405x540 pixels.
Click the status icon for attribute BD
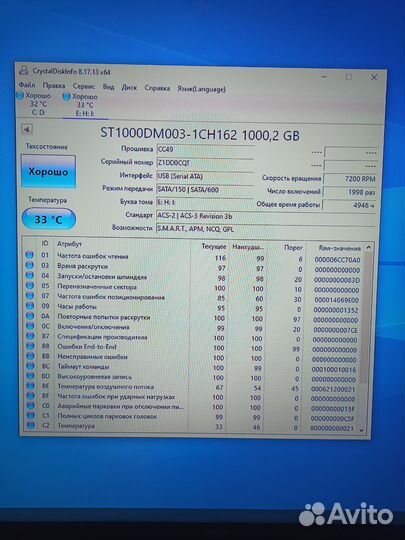pyautogui.click(x=31, y=376)
